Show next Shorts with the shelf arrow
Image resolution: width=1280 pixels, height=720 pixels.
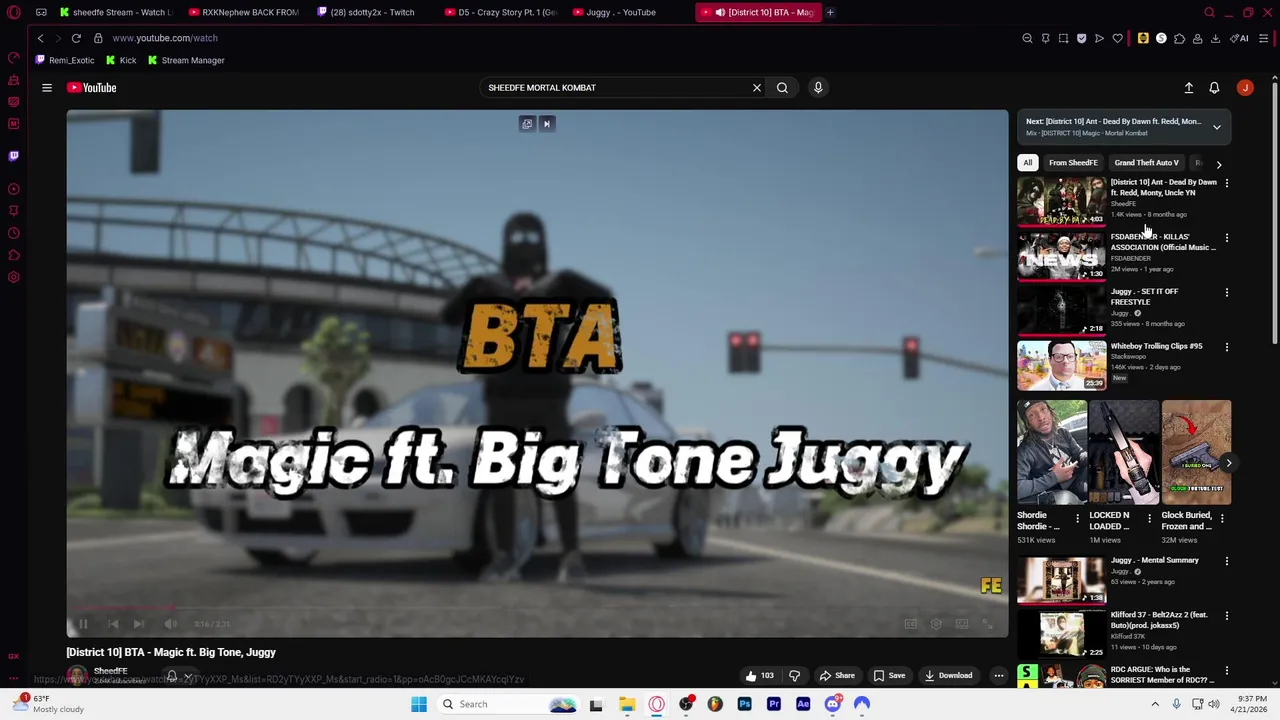1228,463
